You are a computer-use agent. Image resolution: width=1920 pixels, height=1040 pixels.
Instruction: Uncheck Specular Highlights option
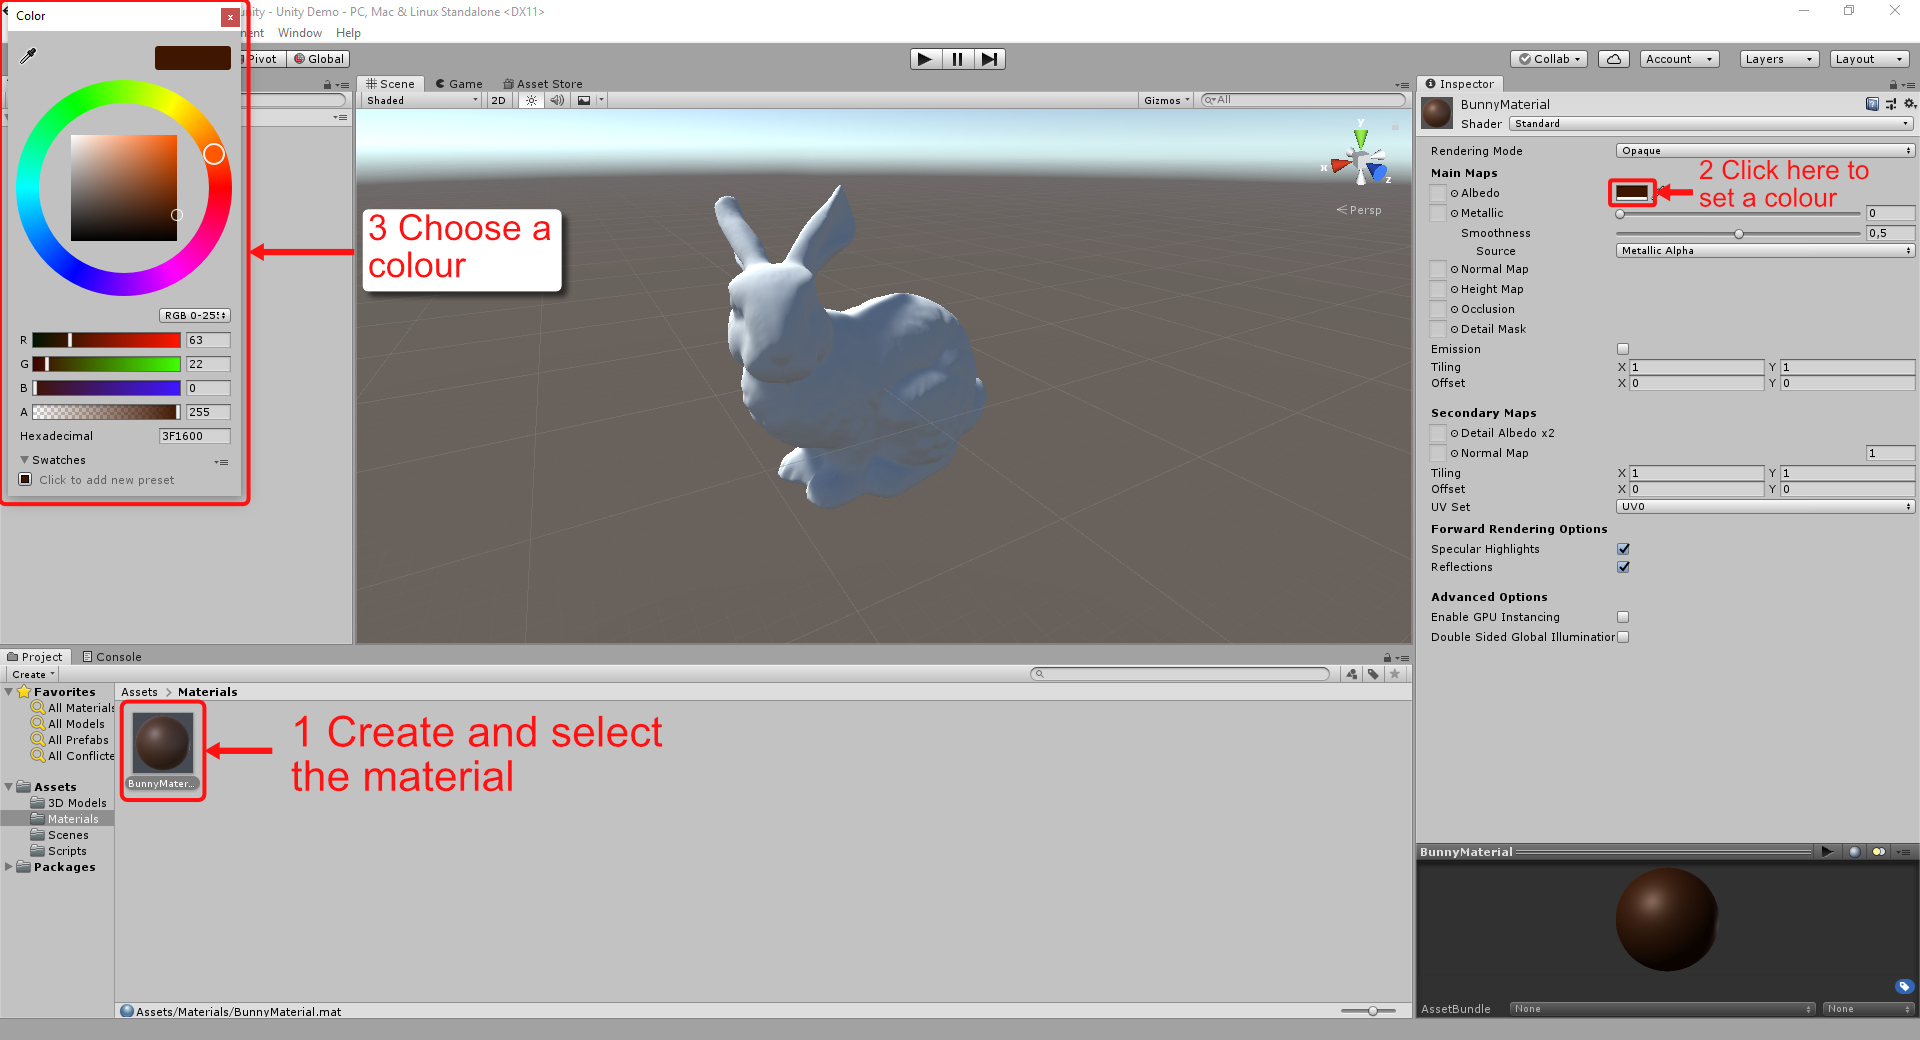point(1623,549)
